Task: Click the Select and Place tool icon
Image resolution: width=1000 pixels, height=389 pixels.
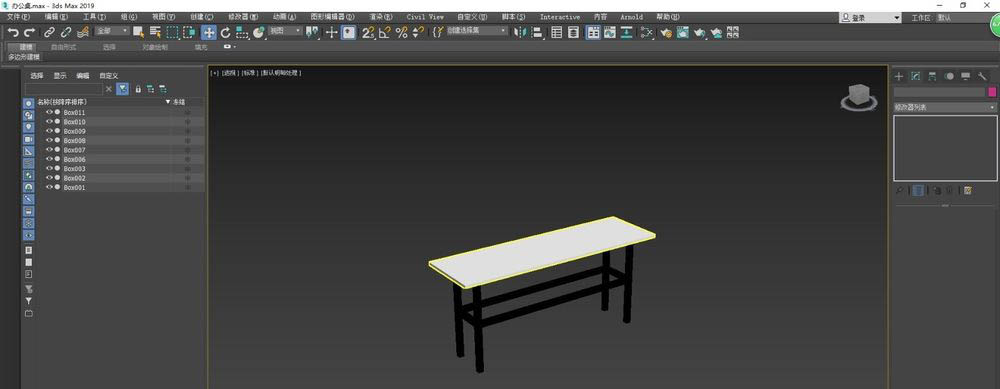Action: tap(258, 32)
